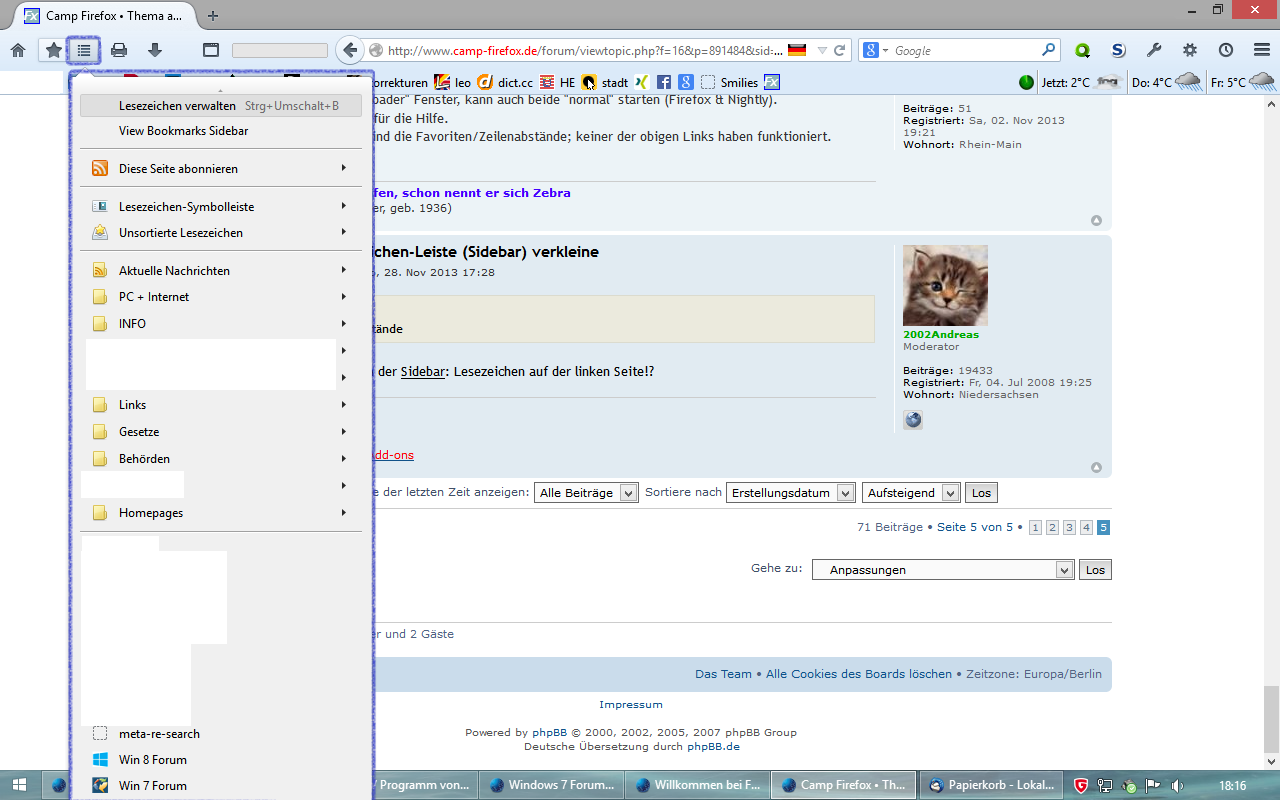The image size is (1280, 800).
Task: Open the search engine selector dropdown
Action: pyautogui.click(x=876, y=50)
